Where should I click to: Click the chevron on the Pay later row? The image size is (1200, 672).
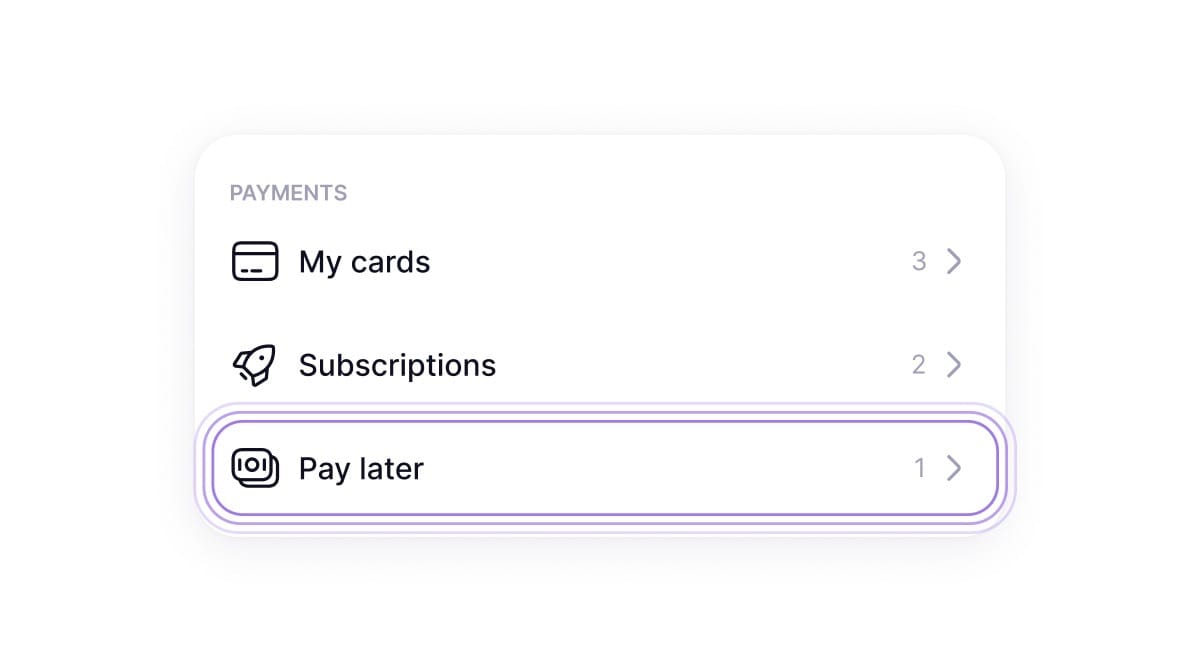pyautogui.click(x=954, y=468)
